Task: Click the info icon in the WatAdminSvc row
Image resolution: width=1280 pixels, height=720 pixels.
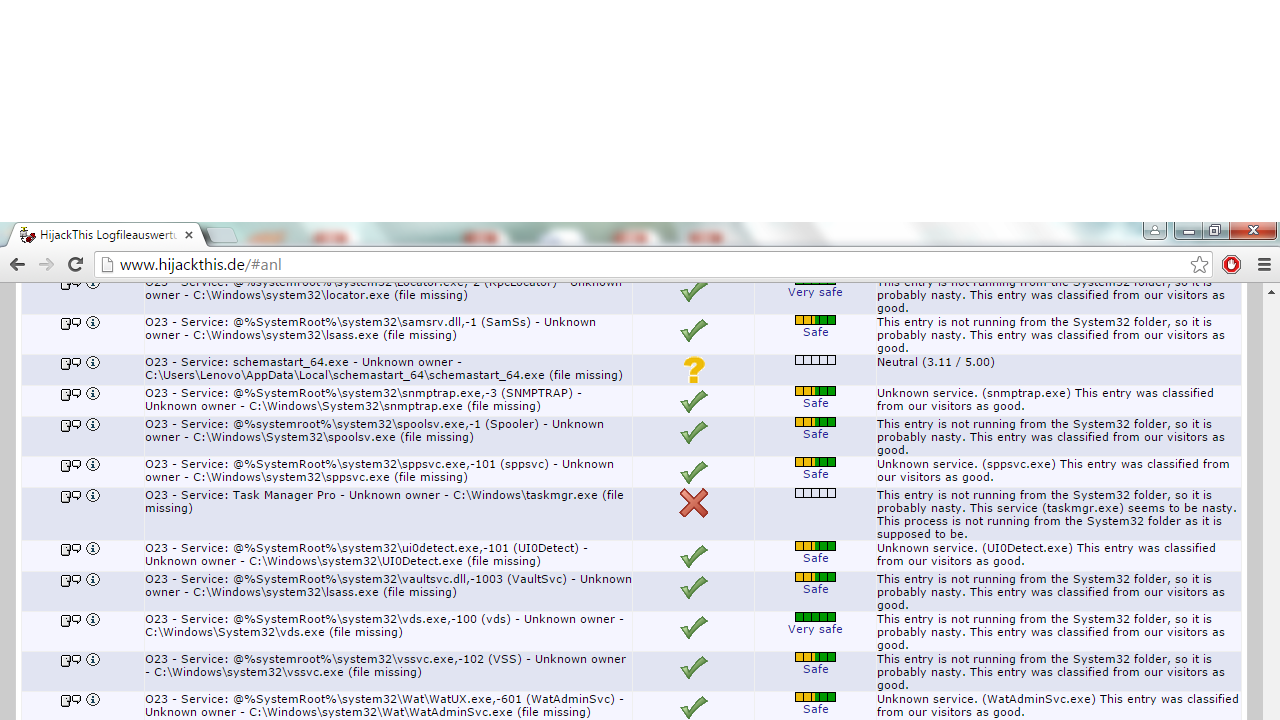Action: (93, 700)
